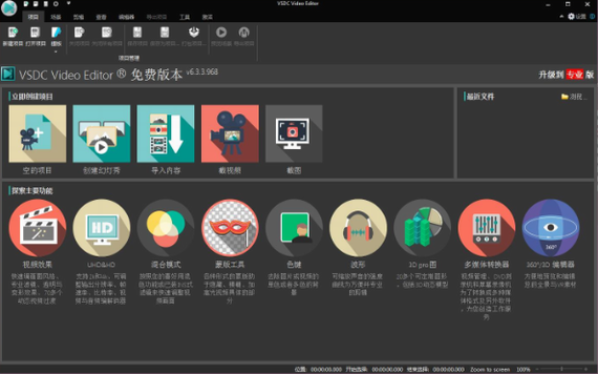Collapse the ribbon using the top-right arrow
Image resolution: width=599 pixels, height=375 pixels.
[x=562, y=16]
